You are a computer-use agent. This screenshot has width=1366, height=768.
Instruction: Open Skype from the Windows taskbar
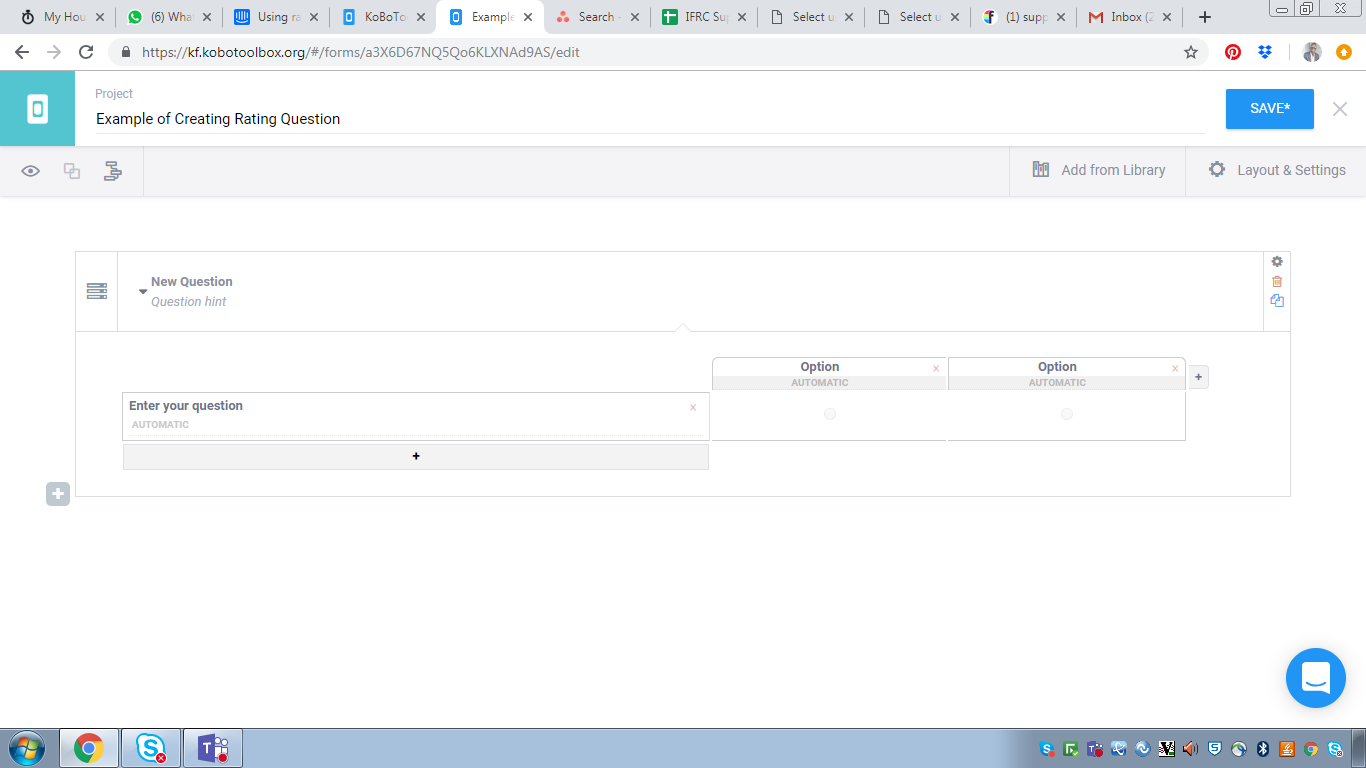coord(151,748)
